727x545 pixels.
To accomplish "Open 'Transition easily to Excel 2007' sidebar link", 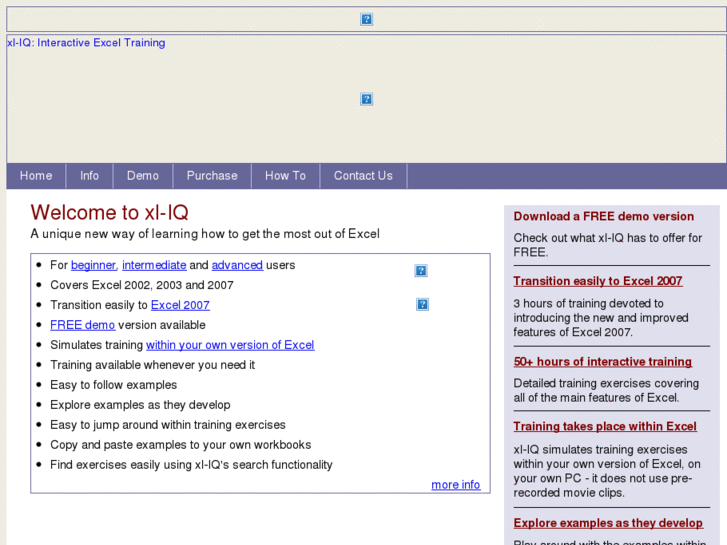I will pyautogui.click(x=598, y=281).
